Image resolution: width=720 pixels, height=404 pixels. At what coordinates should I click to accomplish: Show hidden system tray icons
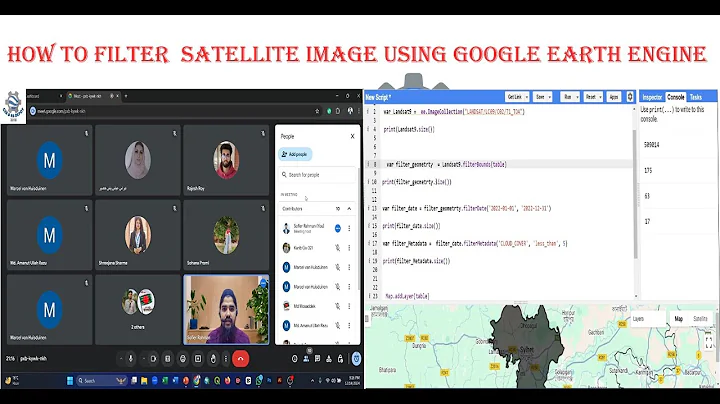coord(312,381)
